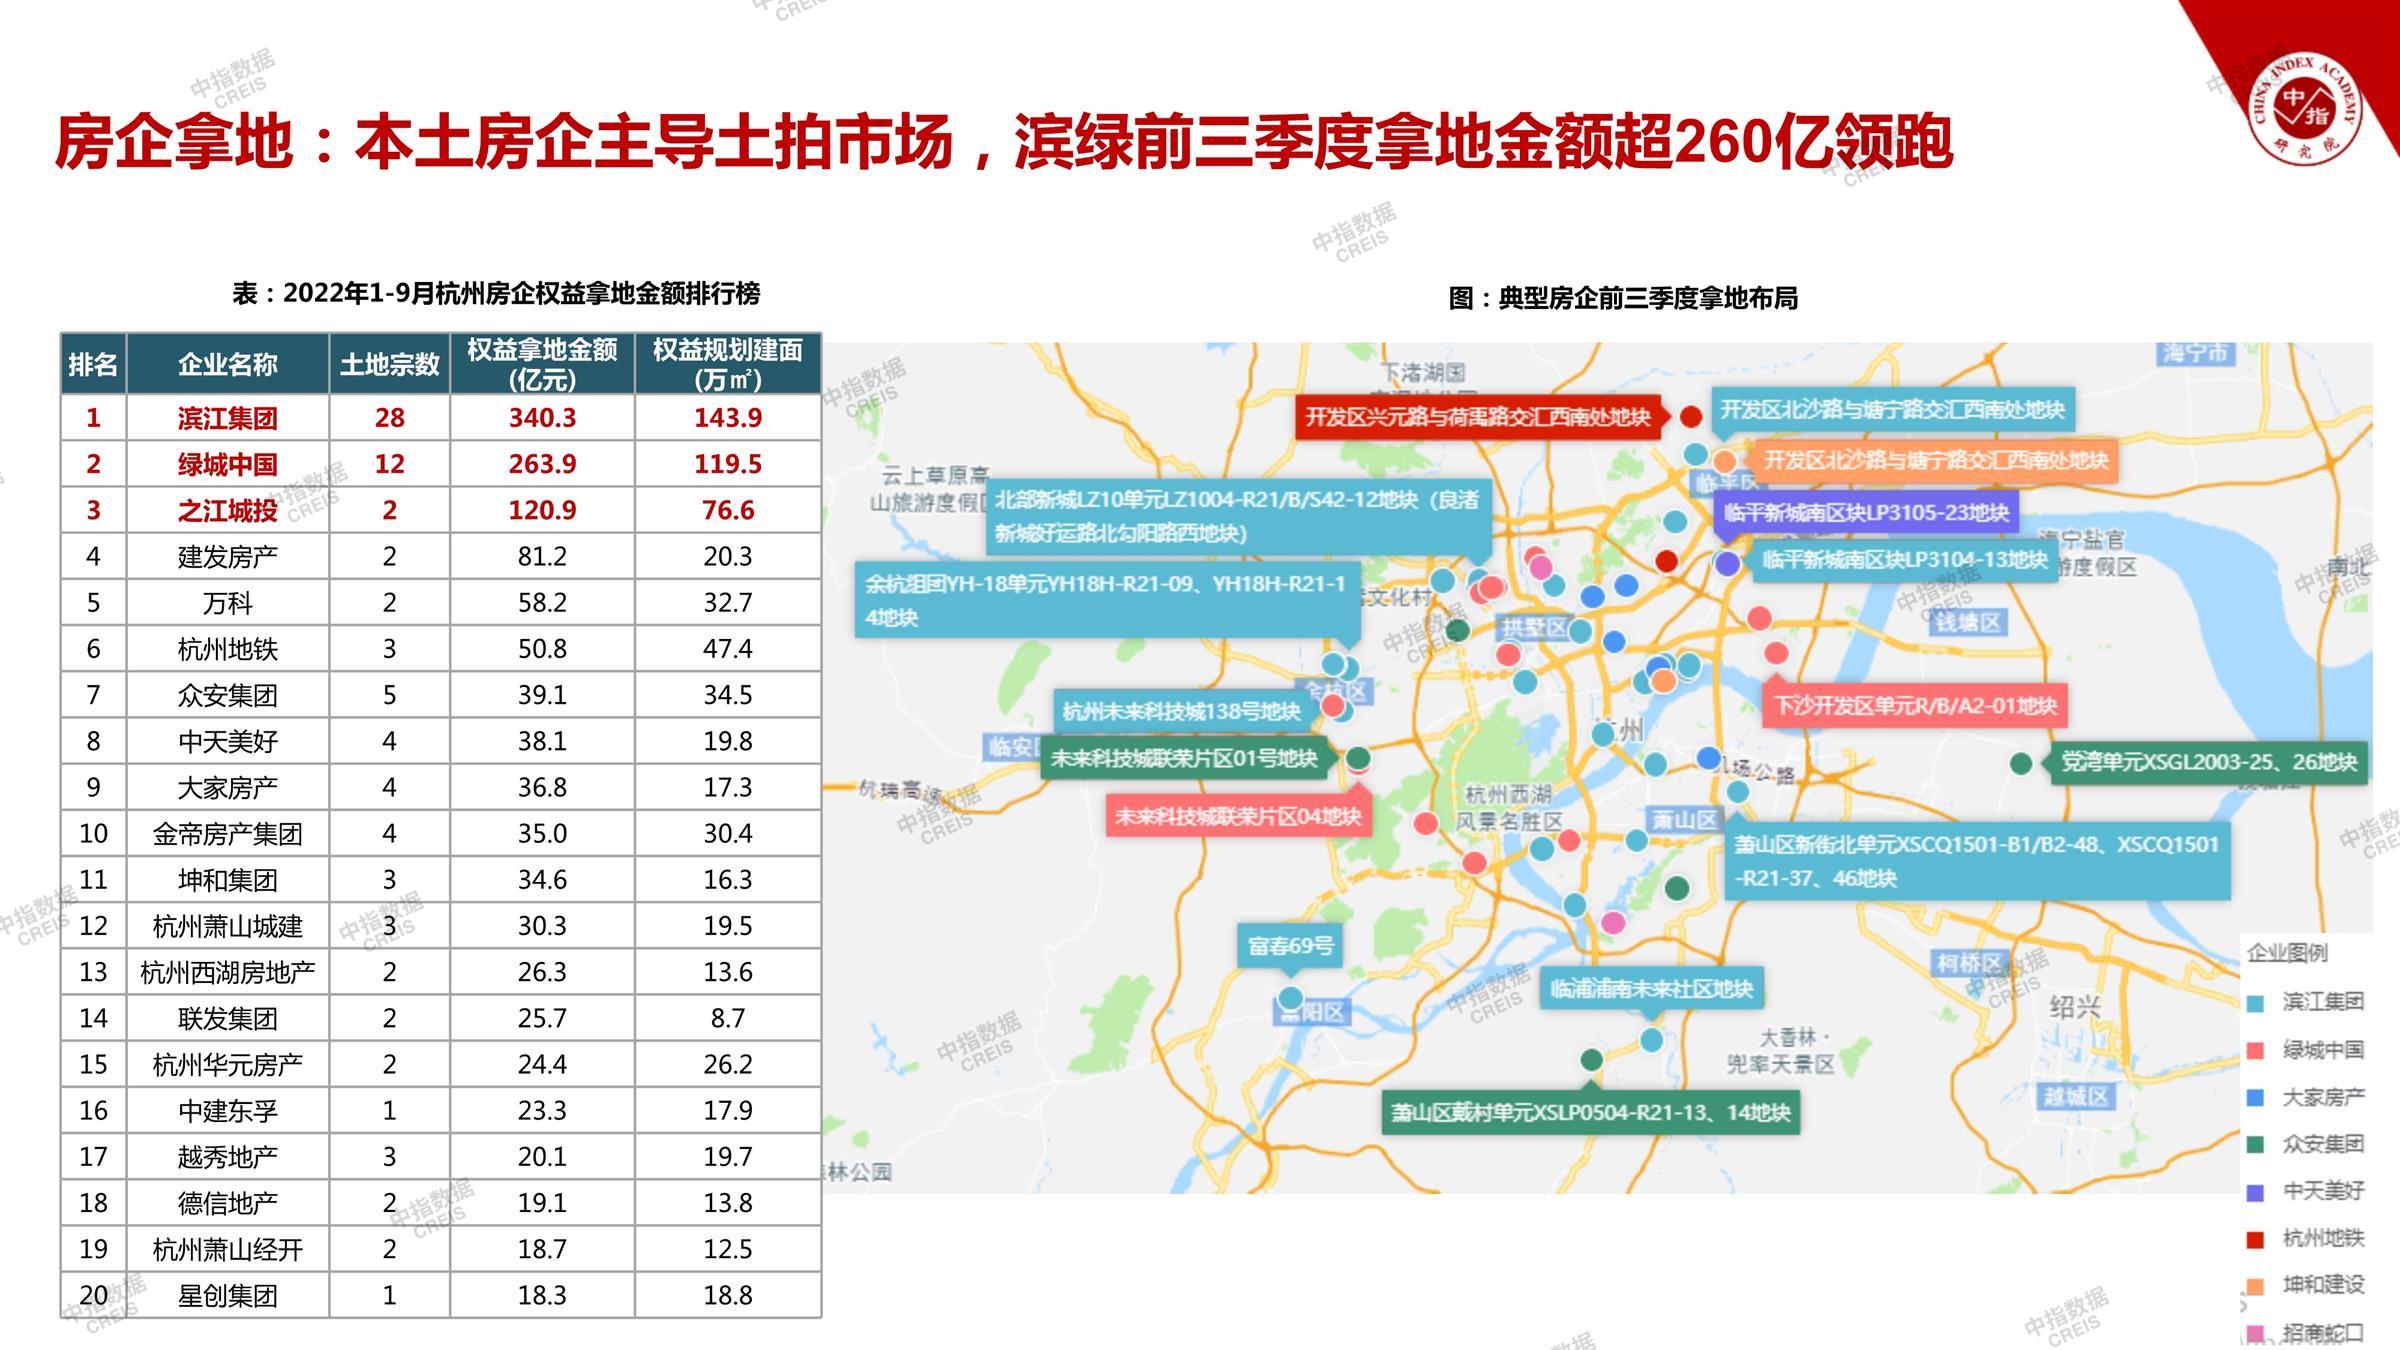
Task: Click the 滨江集团 teal legend swatch
Action: [x=2255, y=1003]
